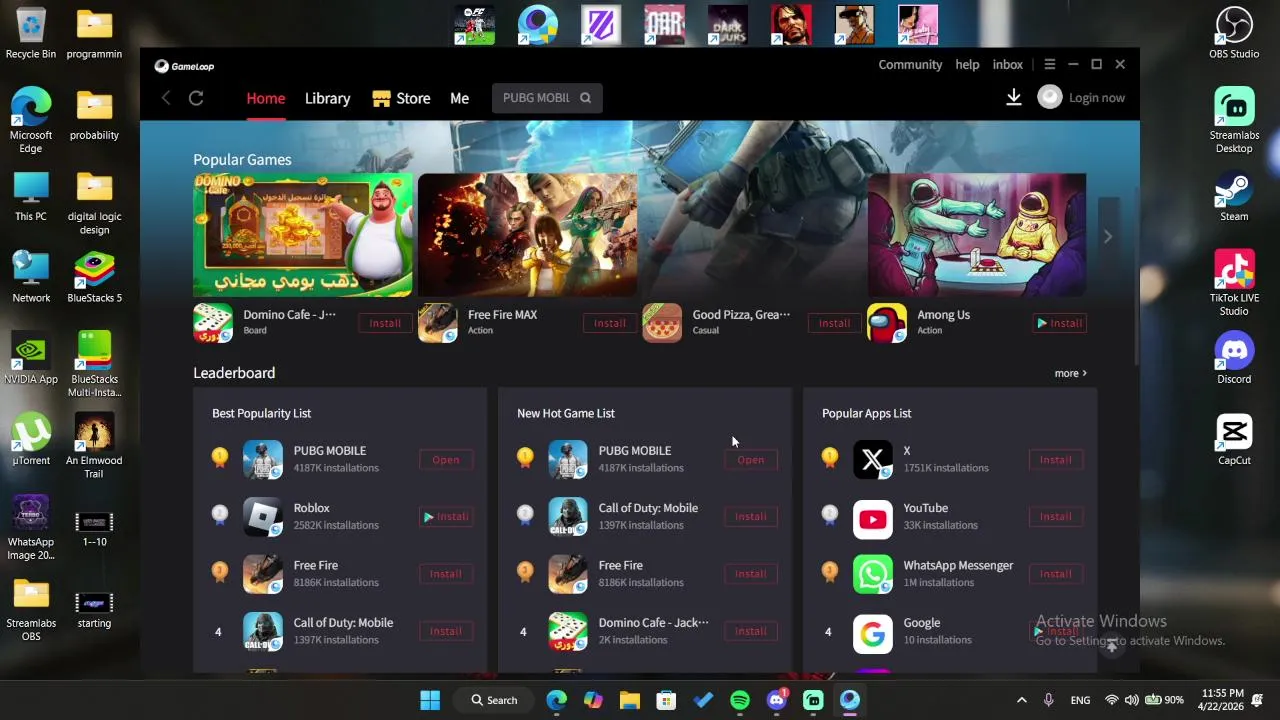This screenshot has height=720, width=1280.
Task: Open inbox in title bar
Action: (x=1008, y=64)
